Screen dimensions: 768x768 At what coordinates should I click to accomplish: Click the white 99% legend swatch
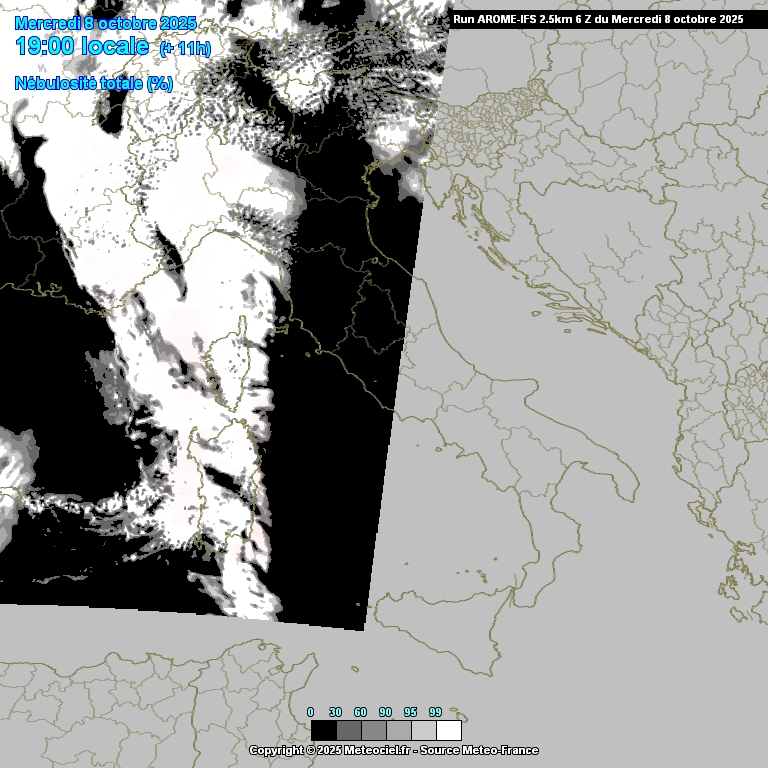point(448,730)
